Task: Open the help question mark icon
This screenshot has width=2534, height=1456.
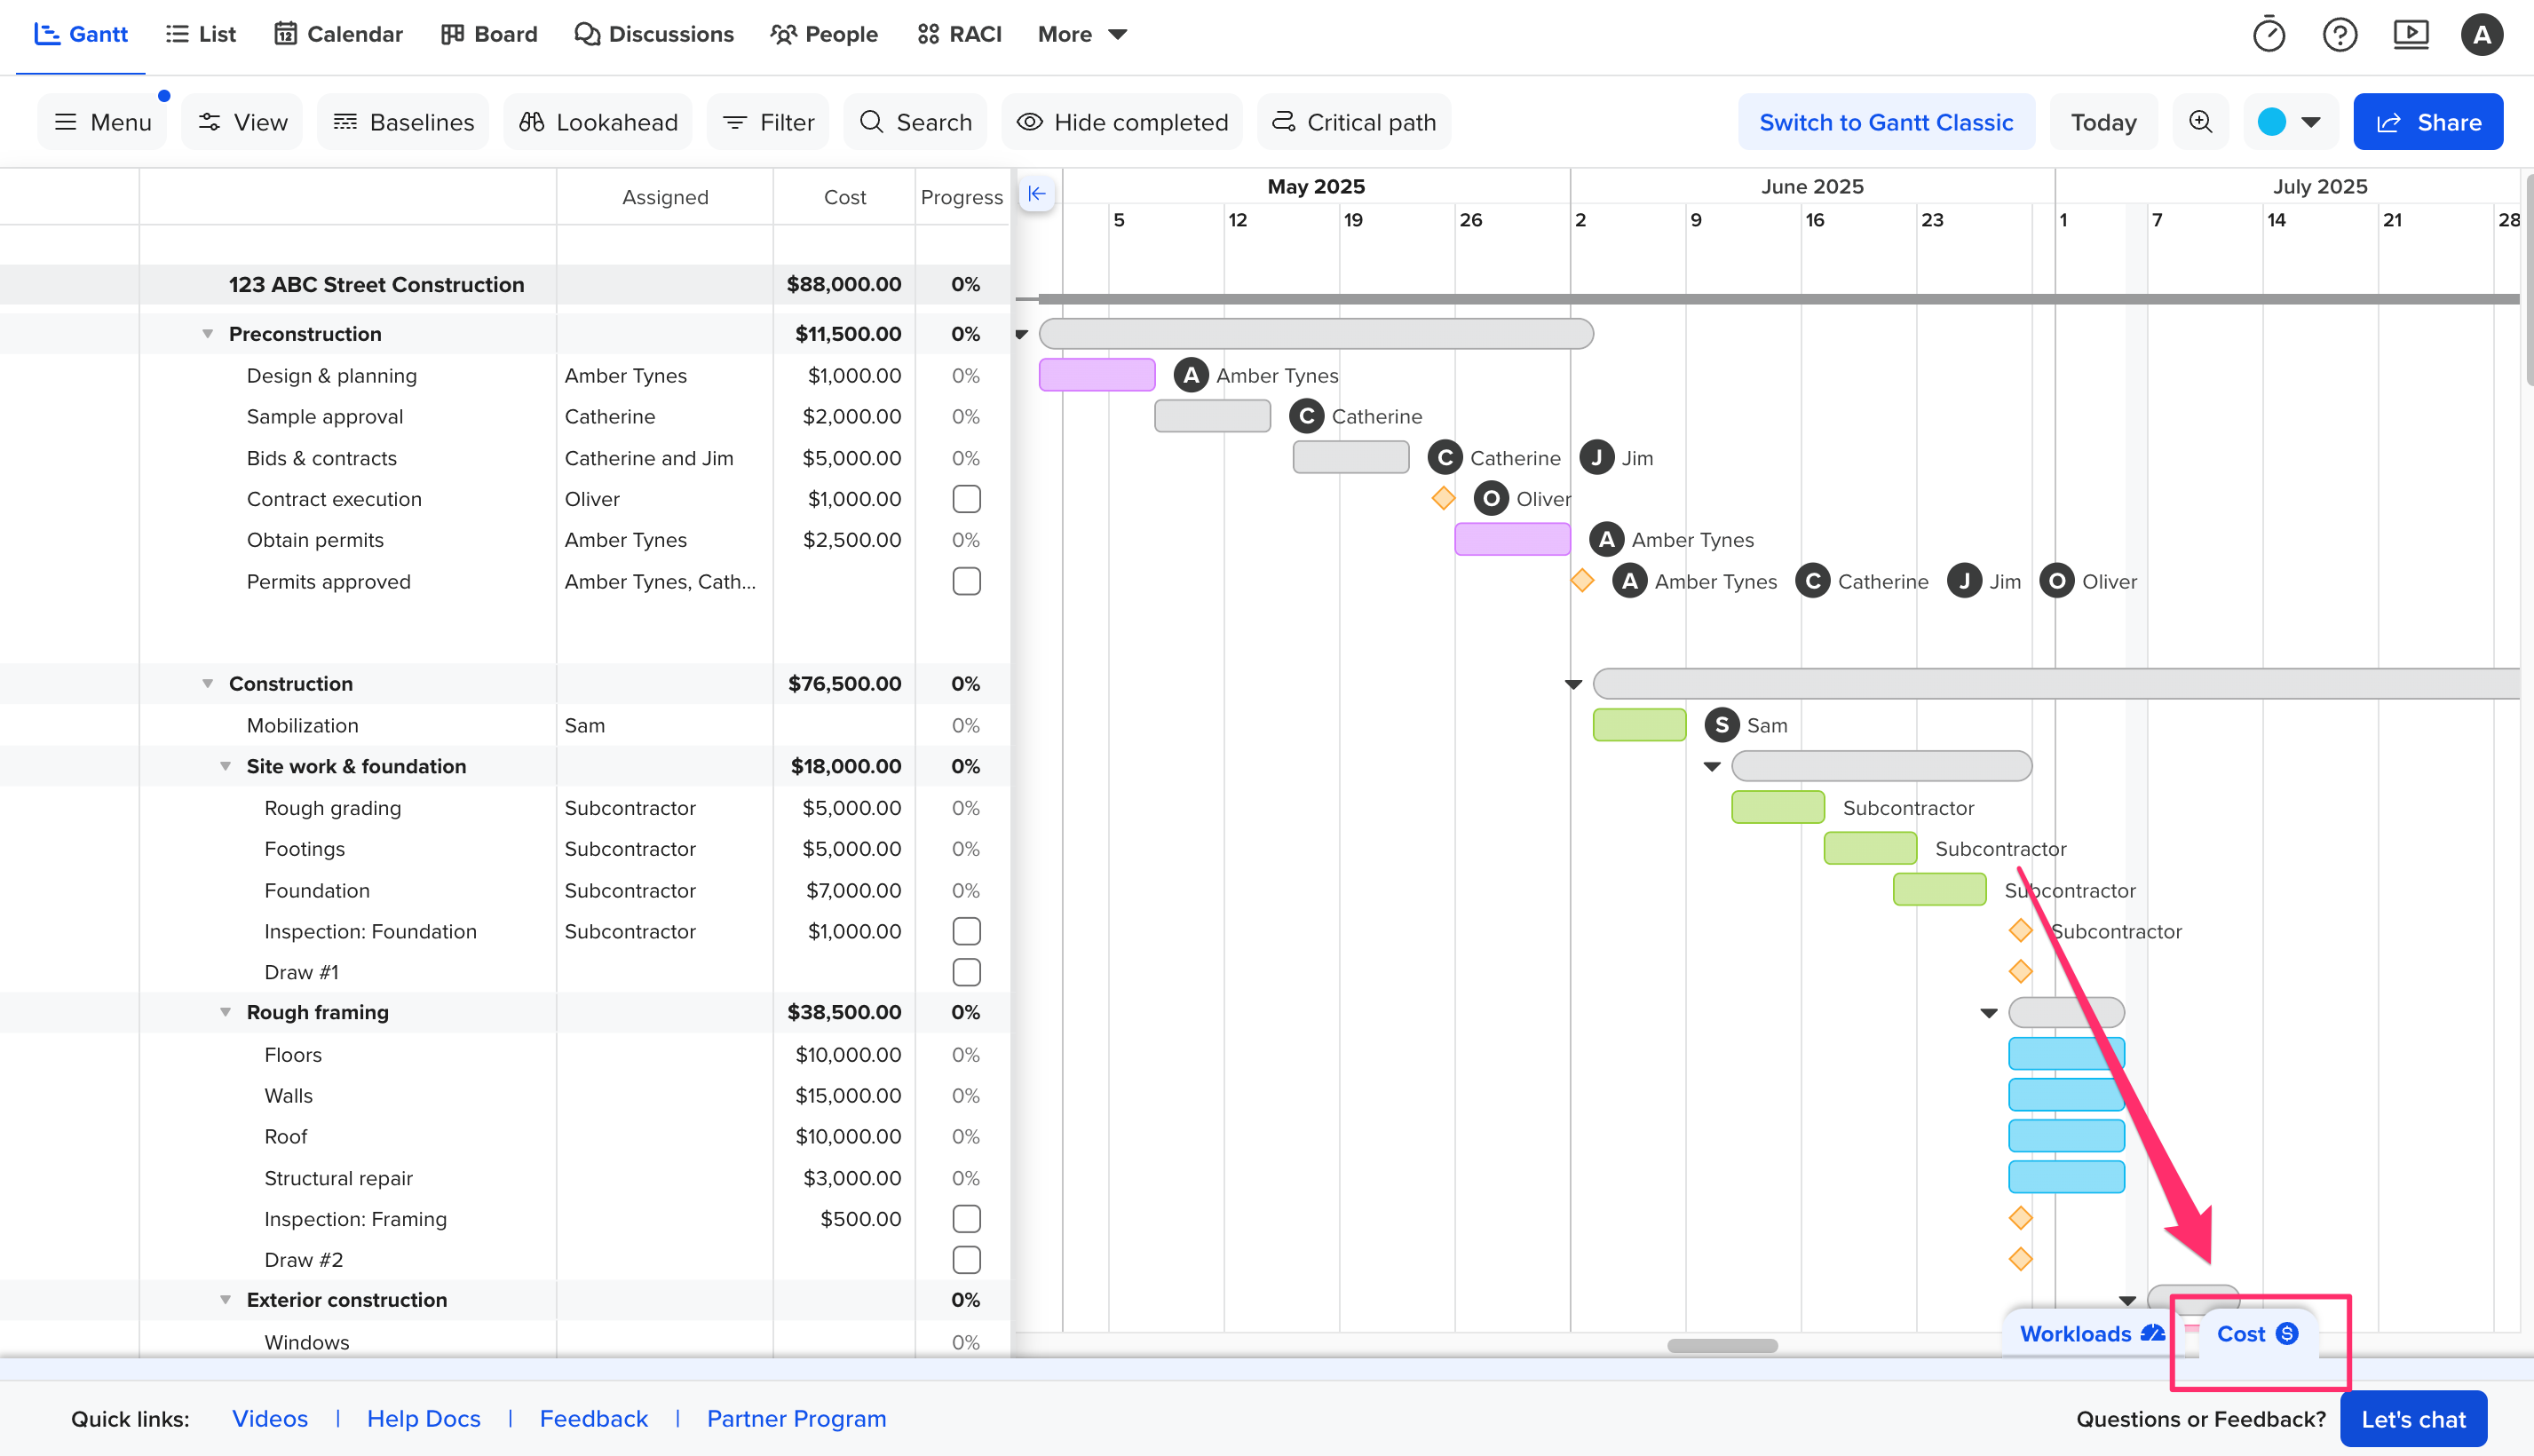Action: point(2339,34)
